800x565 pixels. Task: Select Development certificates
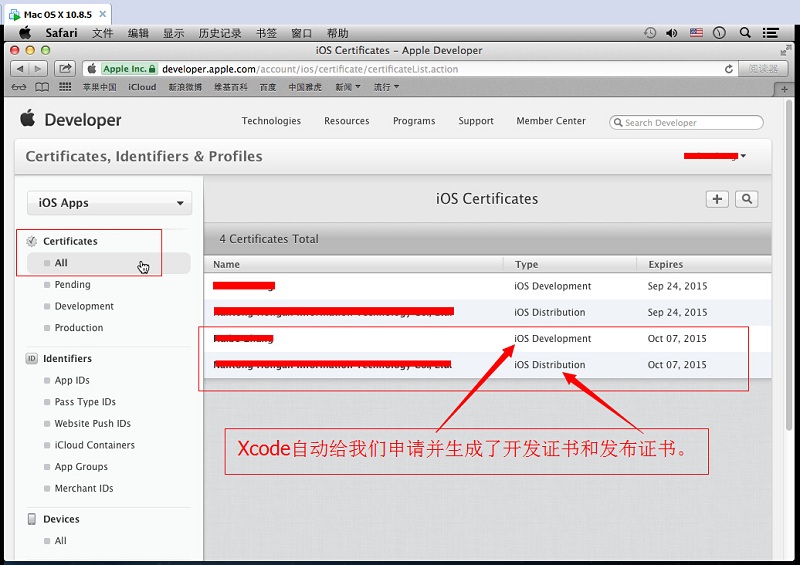84,306
